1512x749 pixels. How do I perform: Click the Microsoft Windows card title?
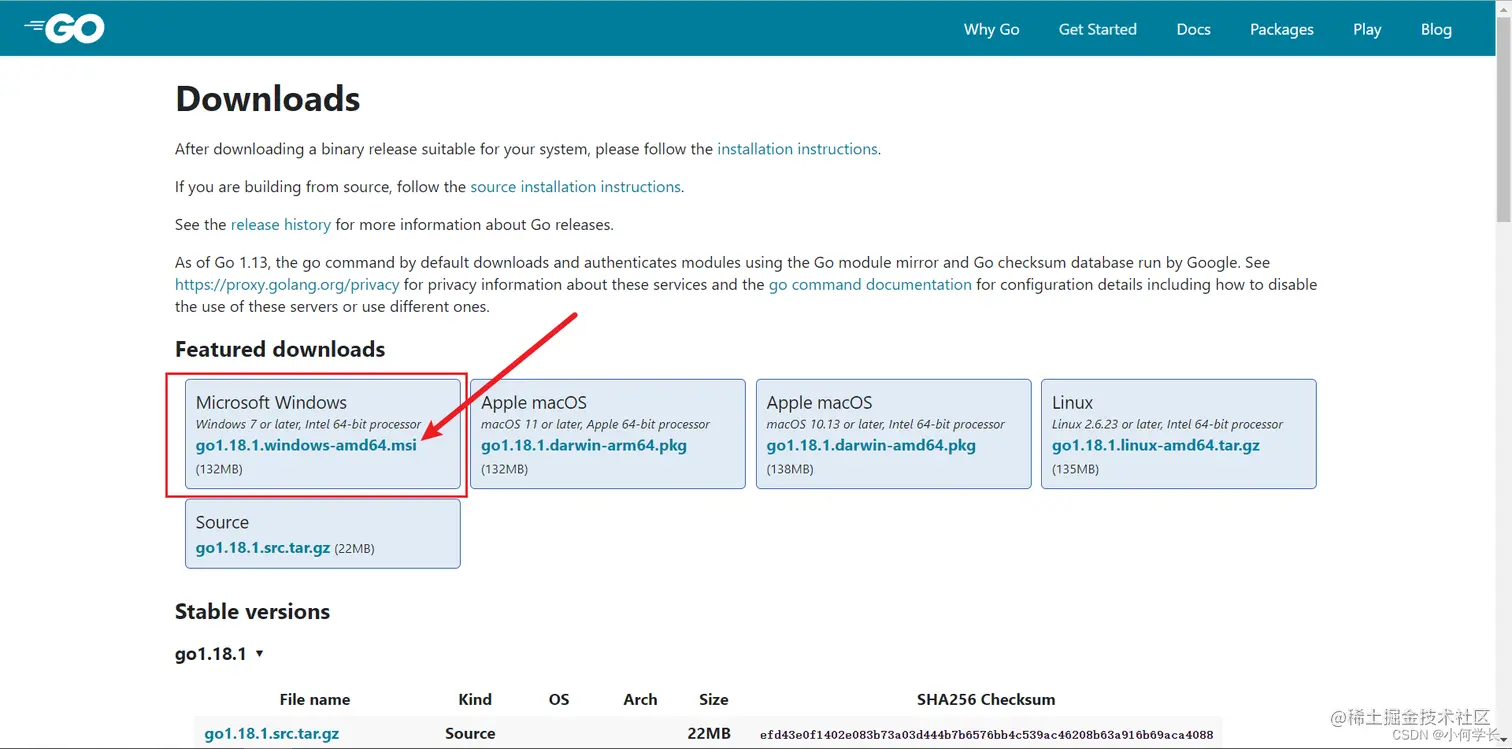[271, 402]
